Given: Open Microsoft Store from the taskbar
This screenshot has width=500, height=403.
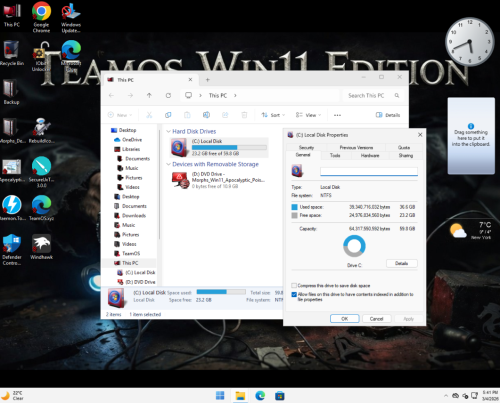Looking at the screenshot, I should (279, 396).
